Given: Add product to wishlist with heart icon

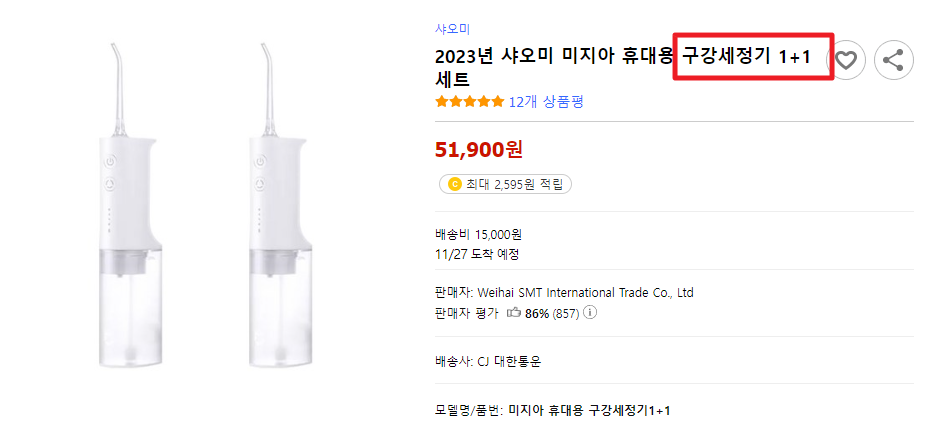Looking at the screenshot, I should point(847,60).
